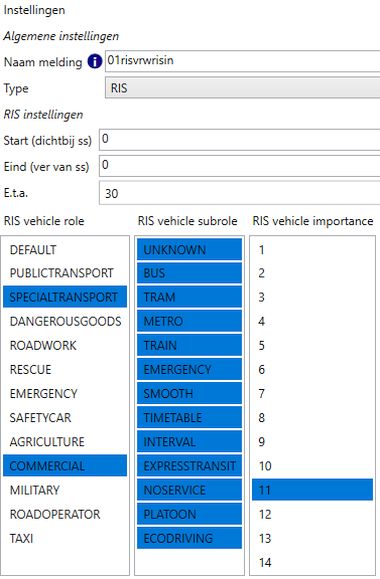Viewport: 380px width, 579px height.
Task: Select EMERGENCY in the vehicle role list
Action: pyautogui.click(x=65, y=394)
